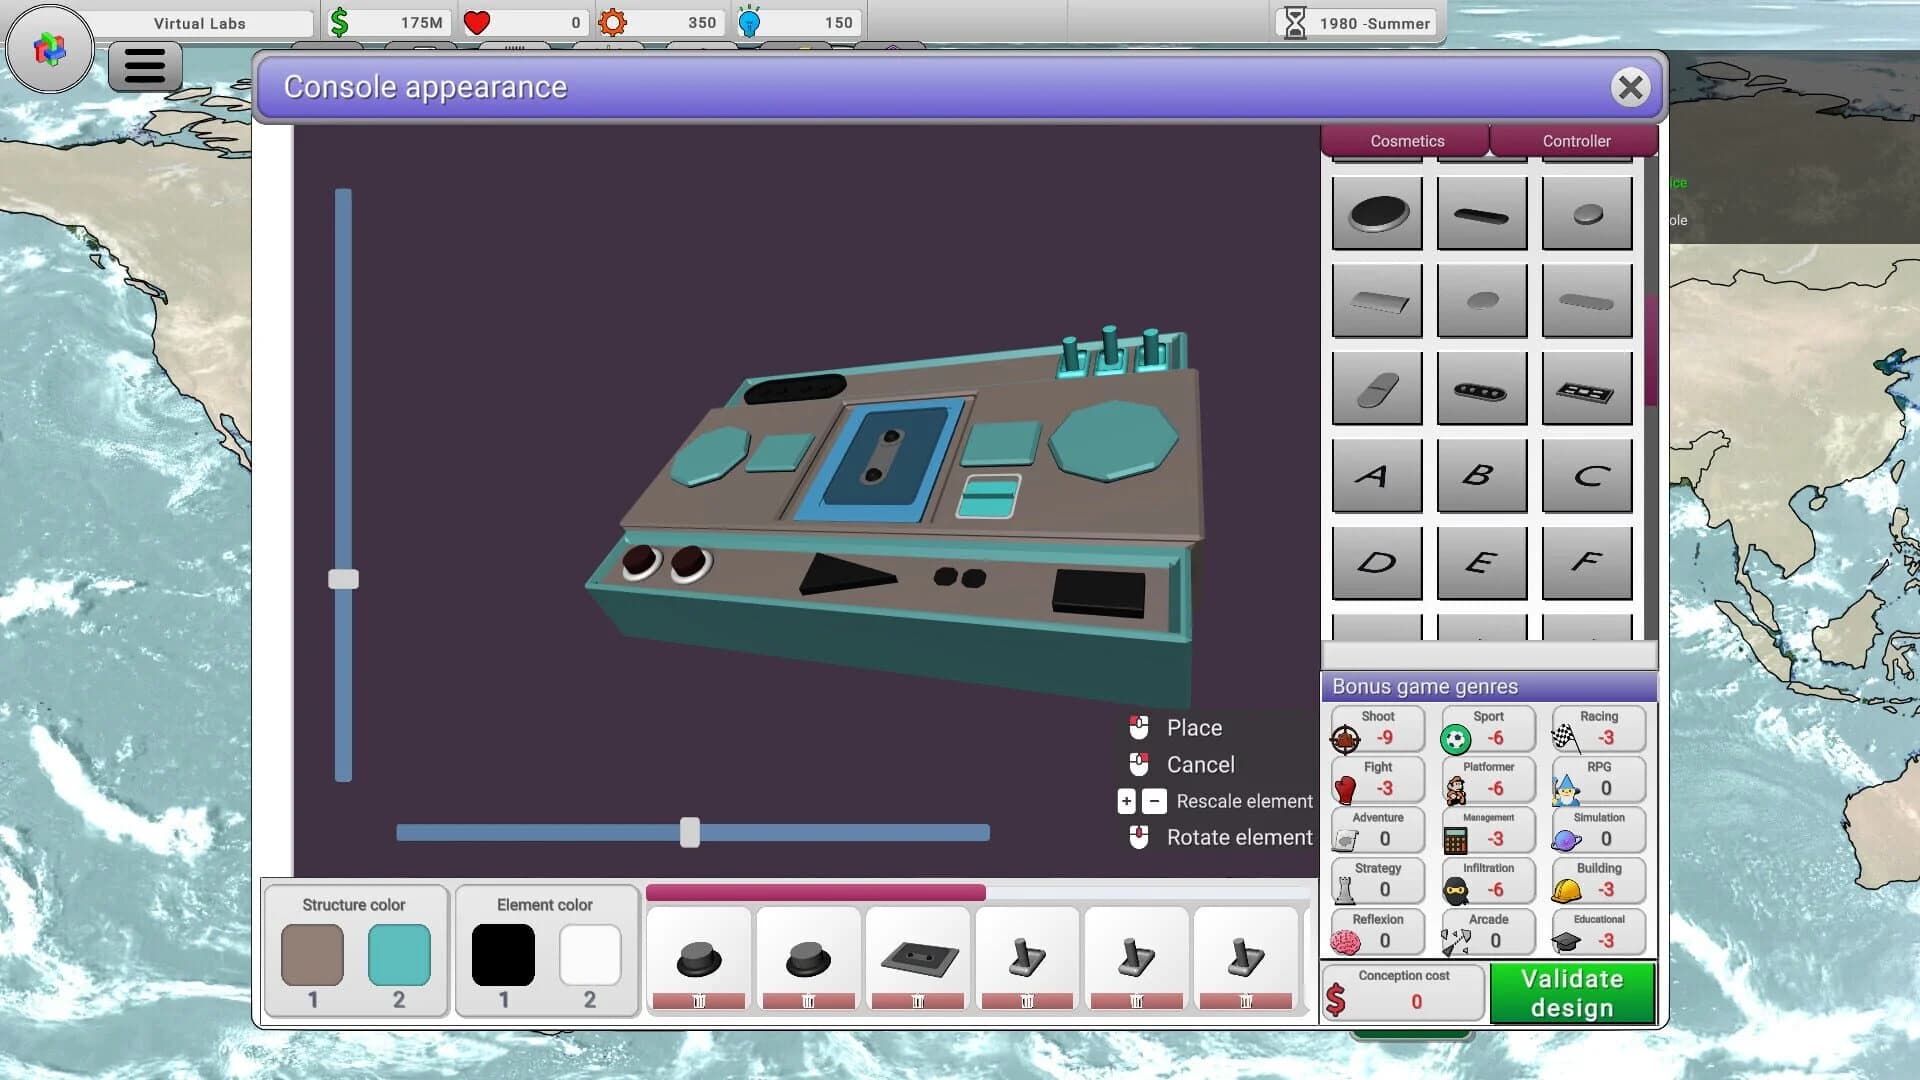Screen dimensions: 1920x1080
Task: Switch to the Controller tab
Action: coord(1577,141)
